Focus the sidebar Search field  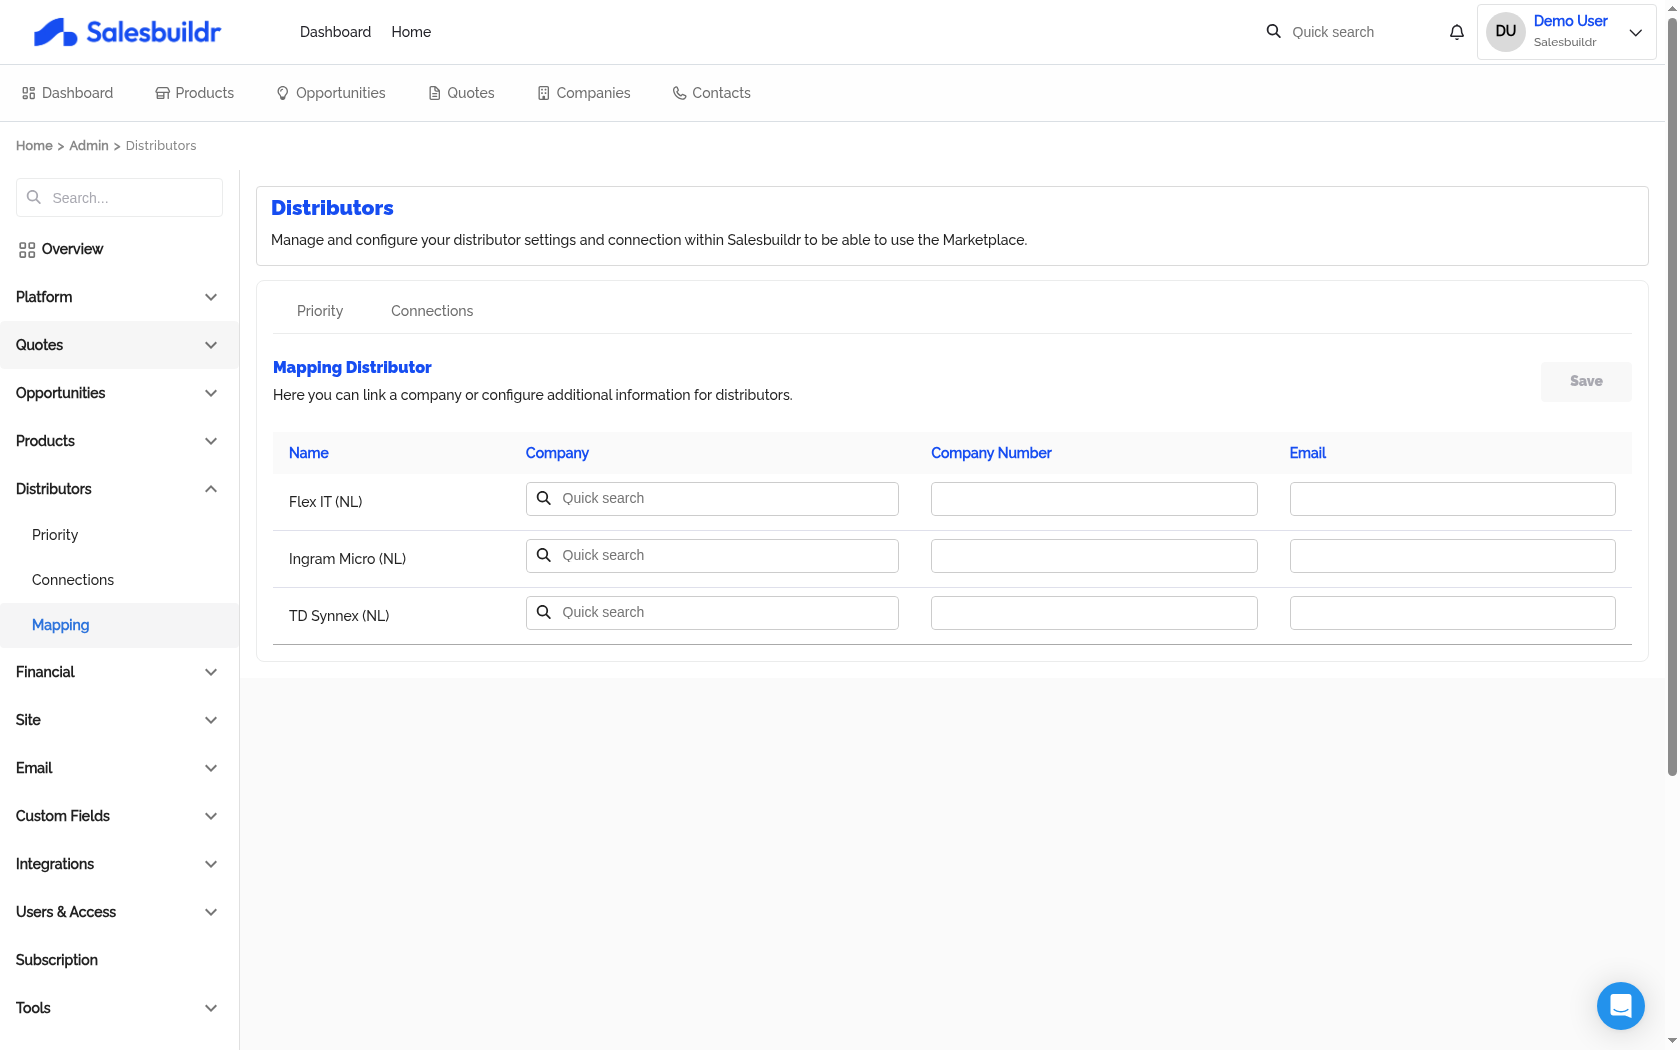pos(119,198)
